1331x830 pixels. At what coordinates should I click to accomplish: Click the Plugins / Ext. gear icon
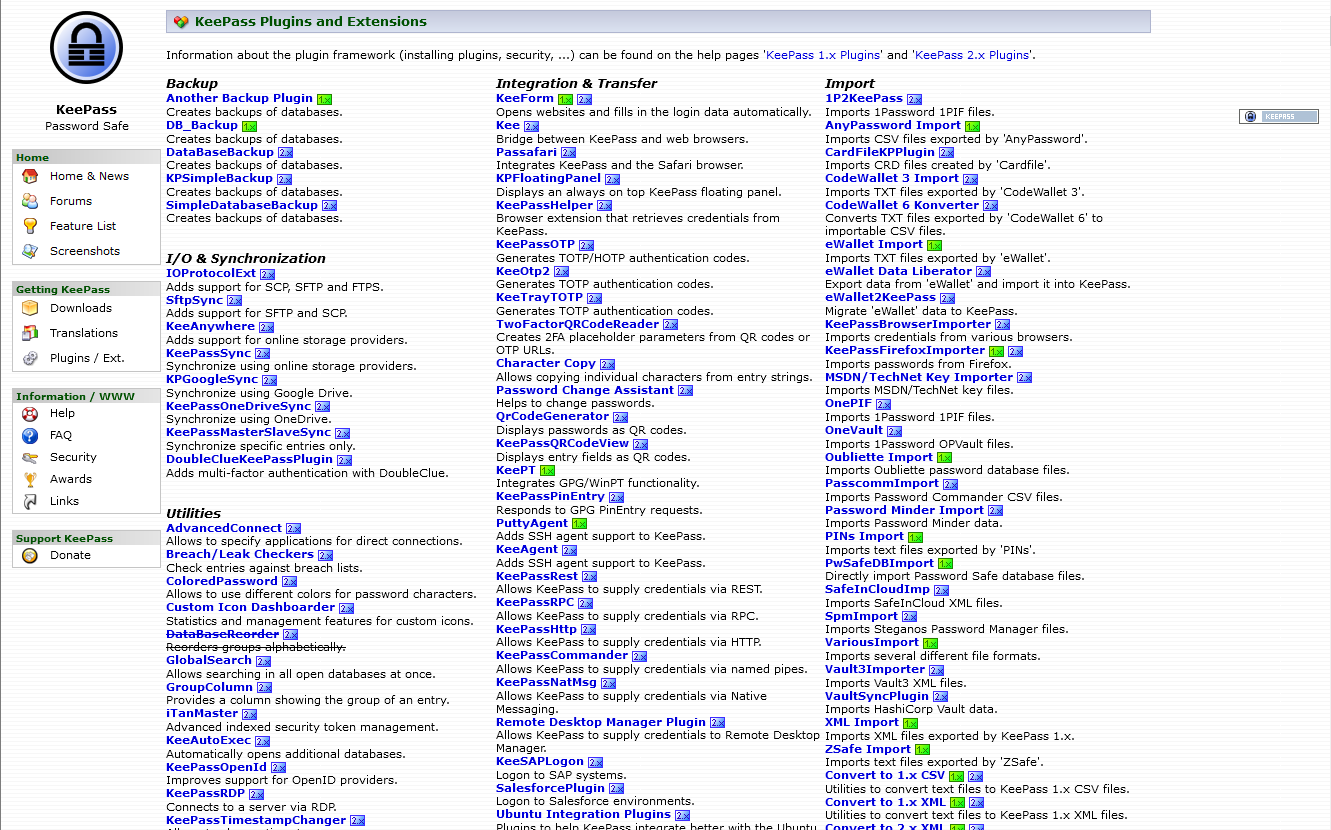[x=30, y=358]
